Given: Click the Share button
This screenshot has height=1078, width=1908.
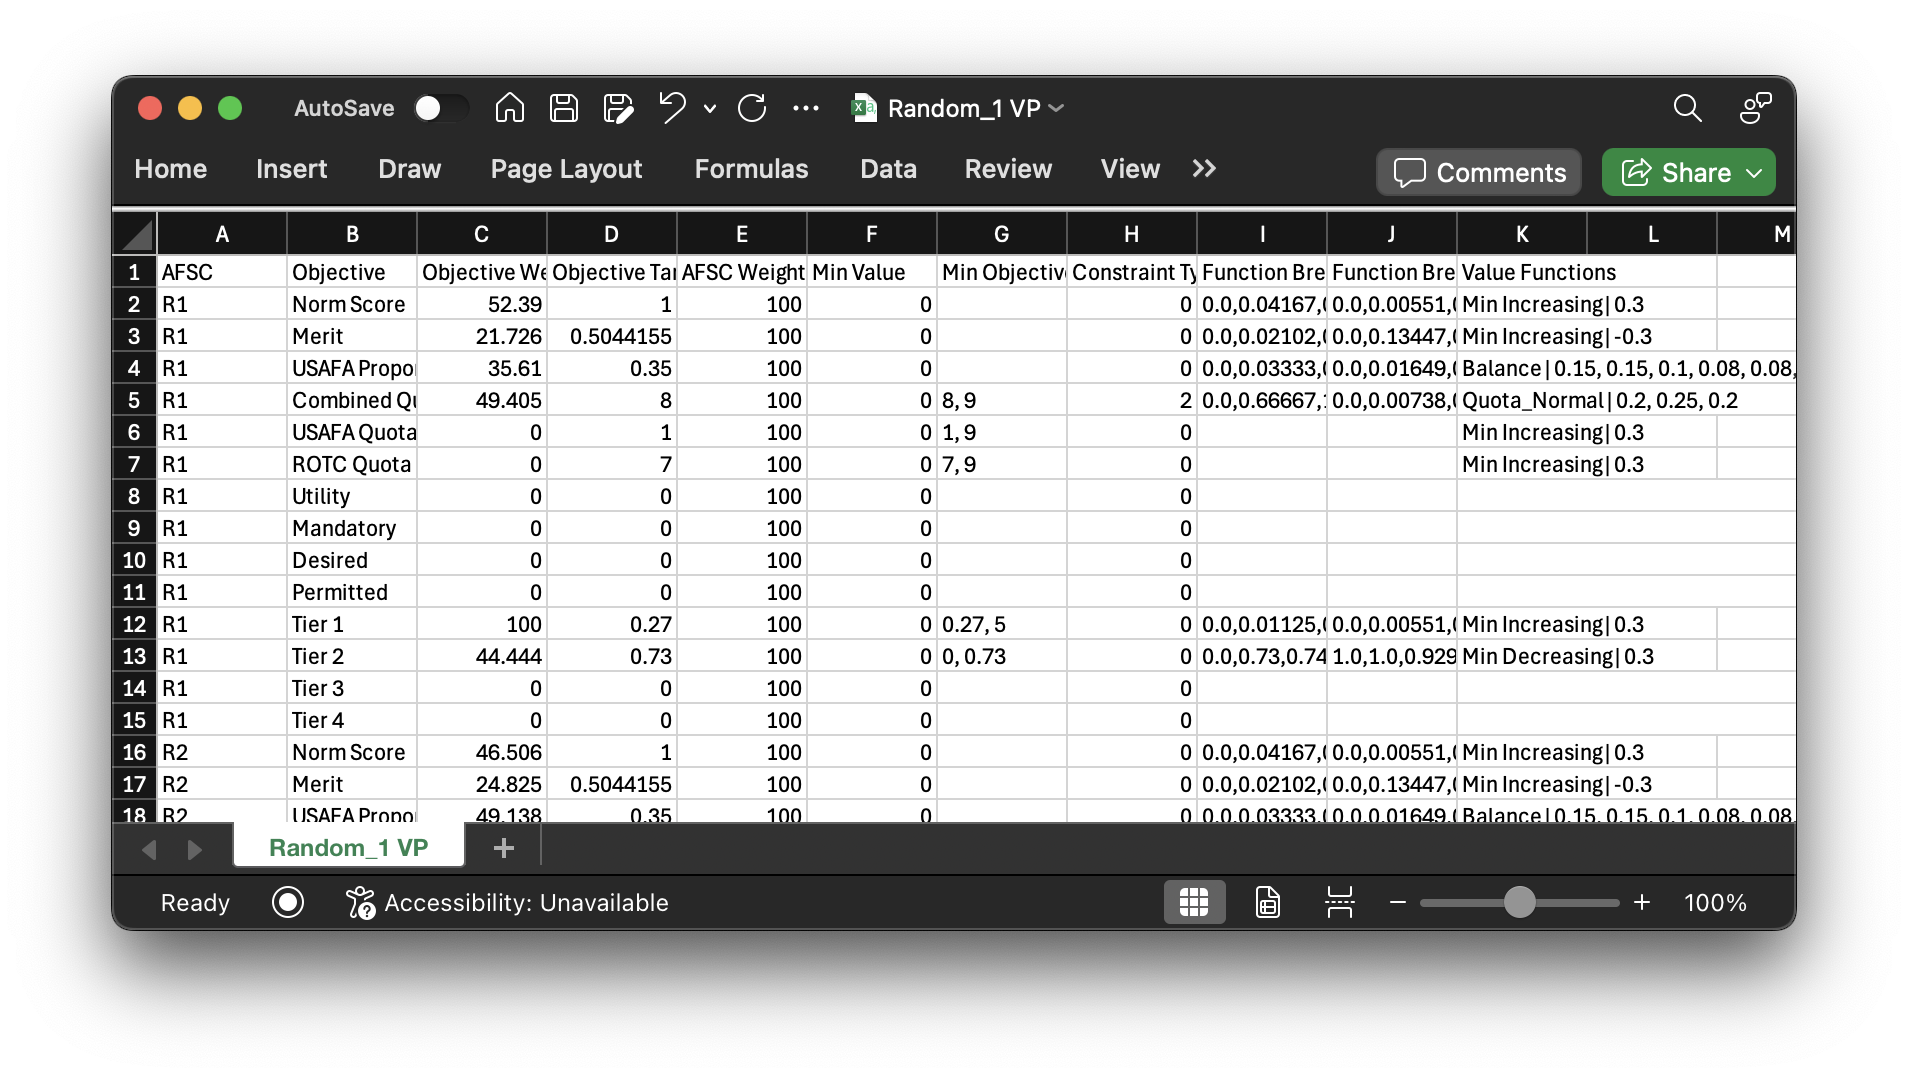Looking at the screenshot, I should [x=1676, y=172].
